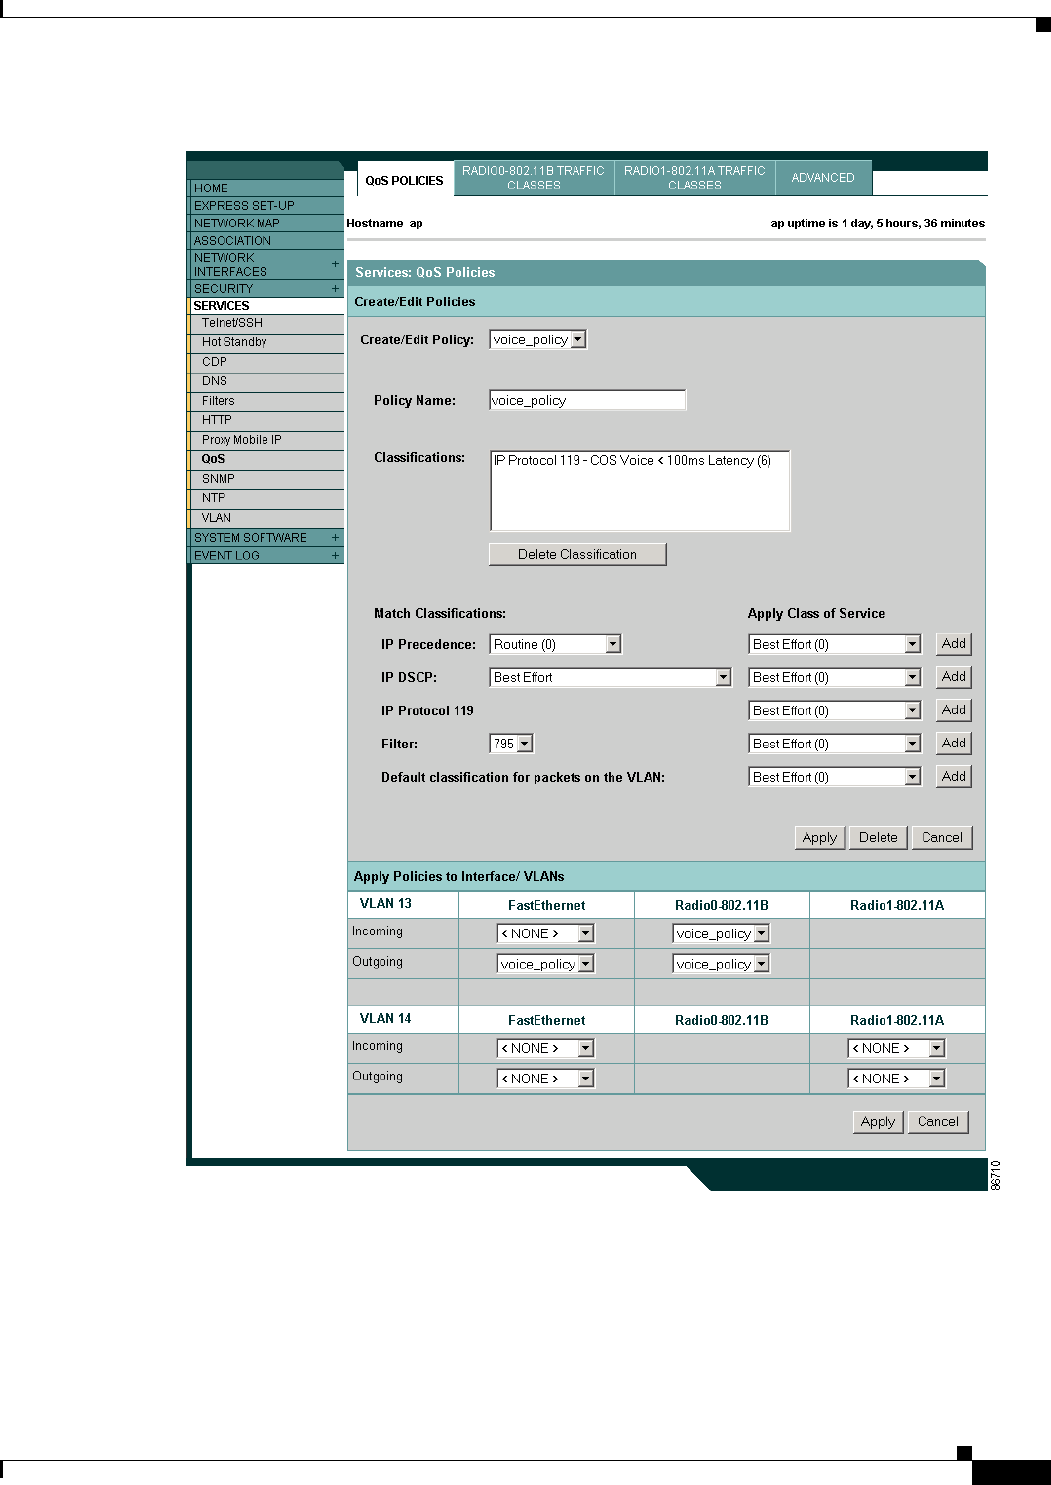Expand NETWORK INTERFACES plus sign
The height and width of the screenshot is (1485, 1051).
point(335,264)
